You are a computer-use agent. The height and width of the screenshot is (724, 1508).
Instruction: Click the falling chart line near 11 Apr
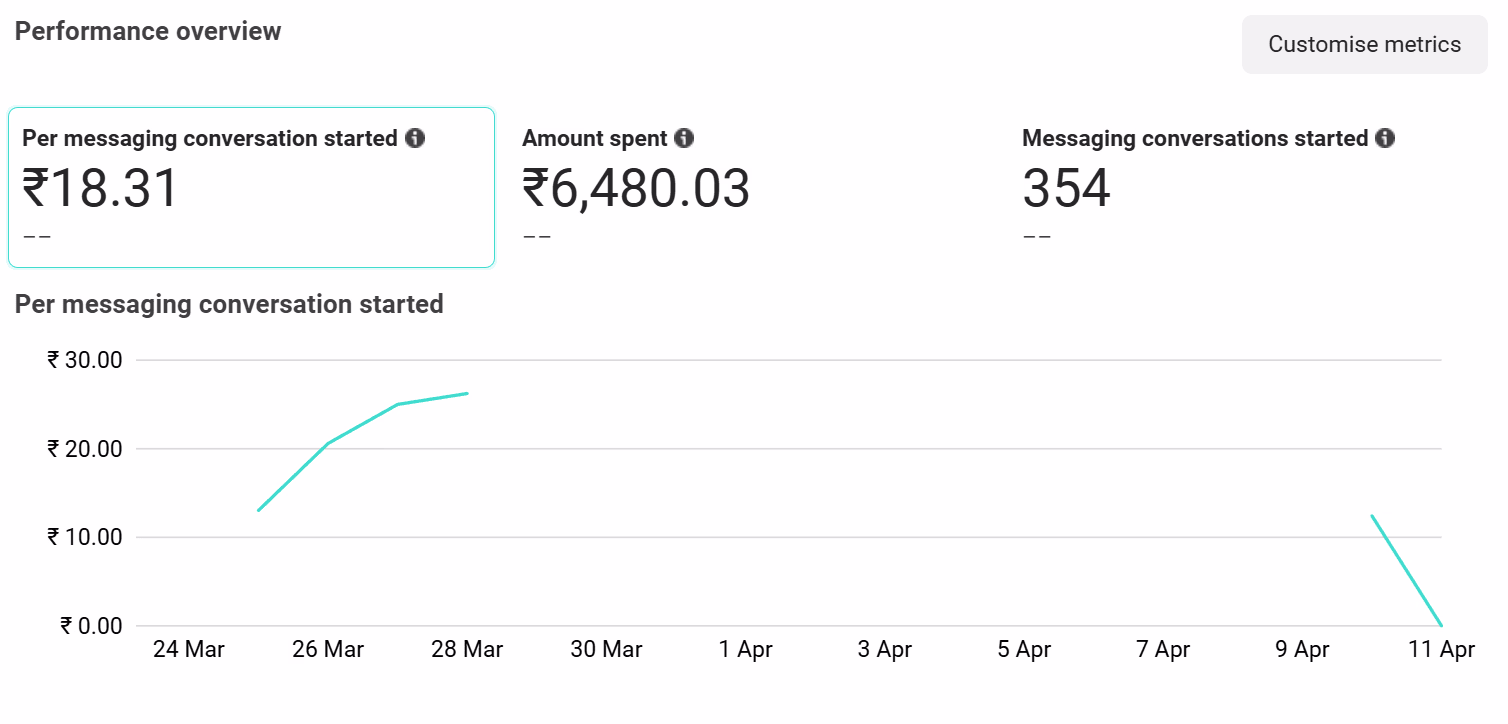(x=1407, y=571)
